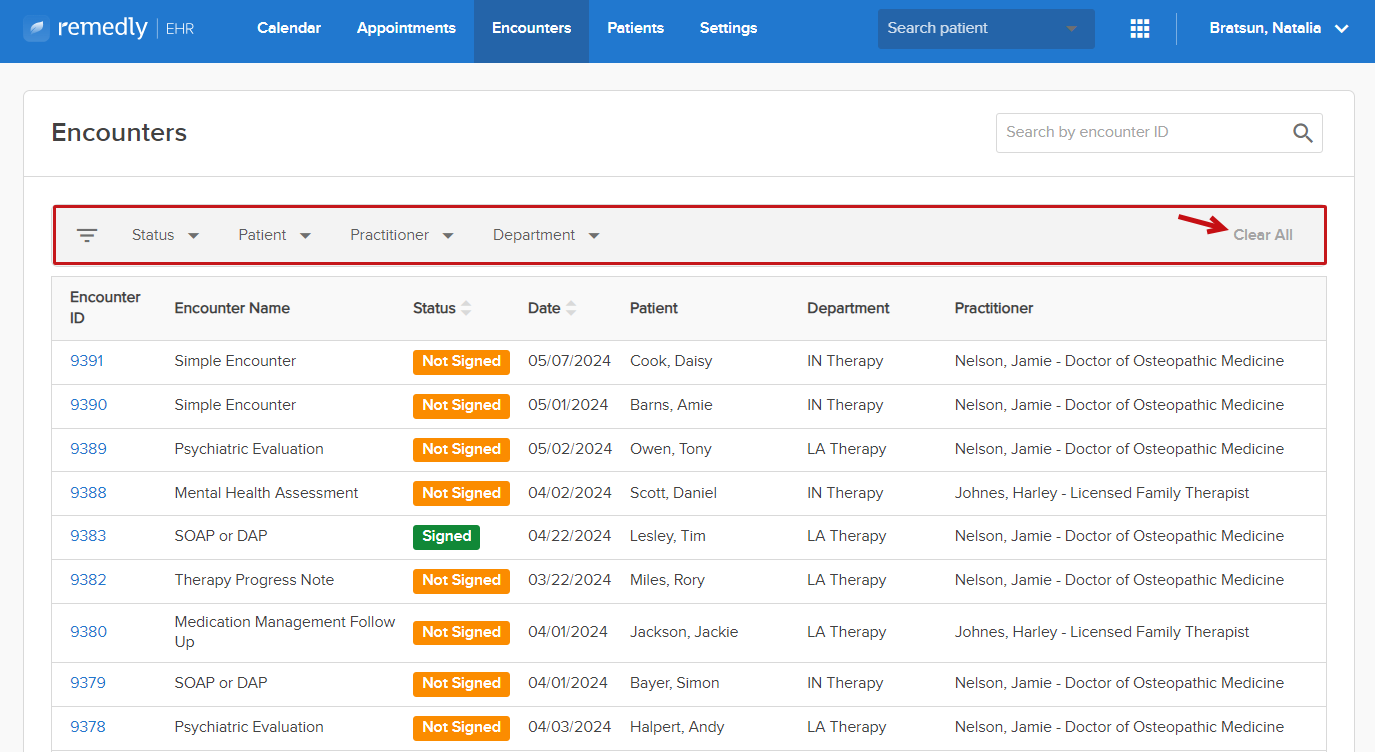Viewport: 1375px width, 752px height.
Task: Go to the Patients tab
Action: (x=635, y=28)
